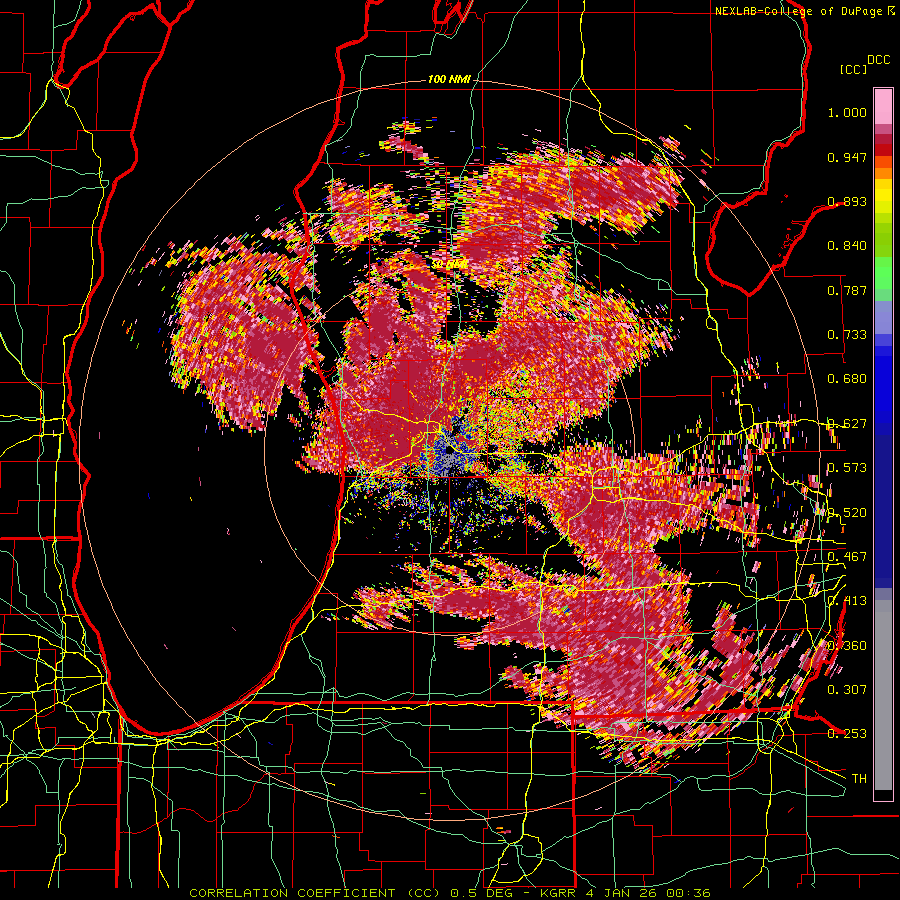Click the yellow segment of color bar
This screenshot has height=900, width=900.
(883, 196)
